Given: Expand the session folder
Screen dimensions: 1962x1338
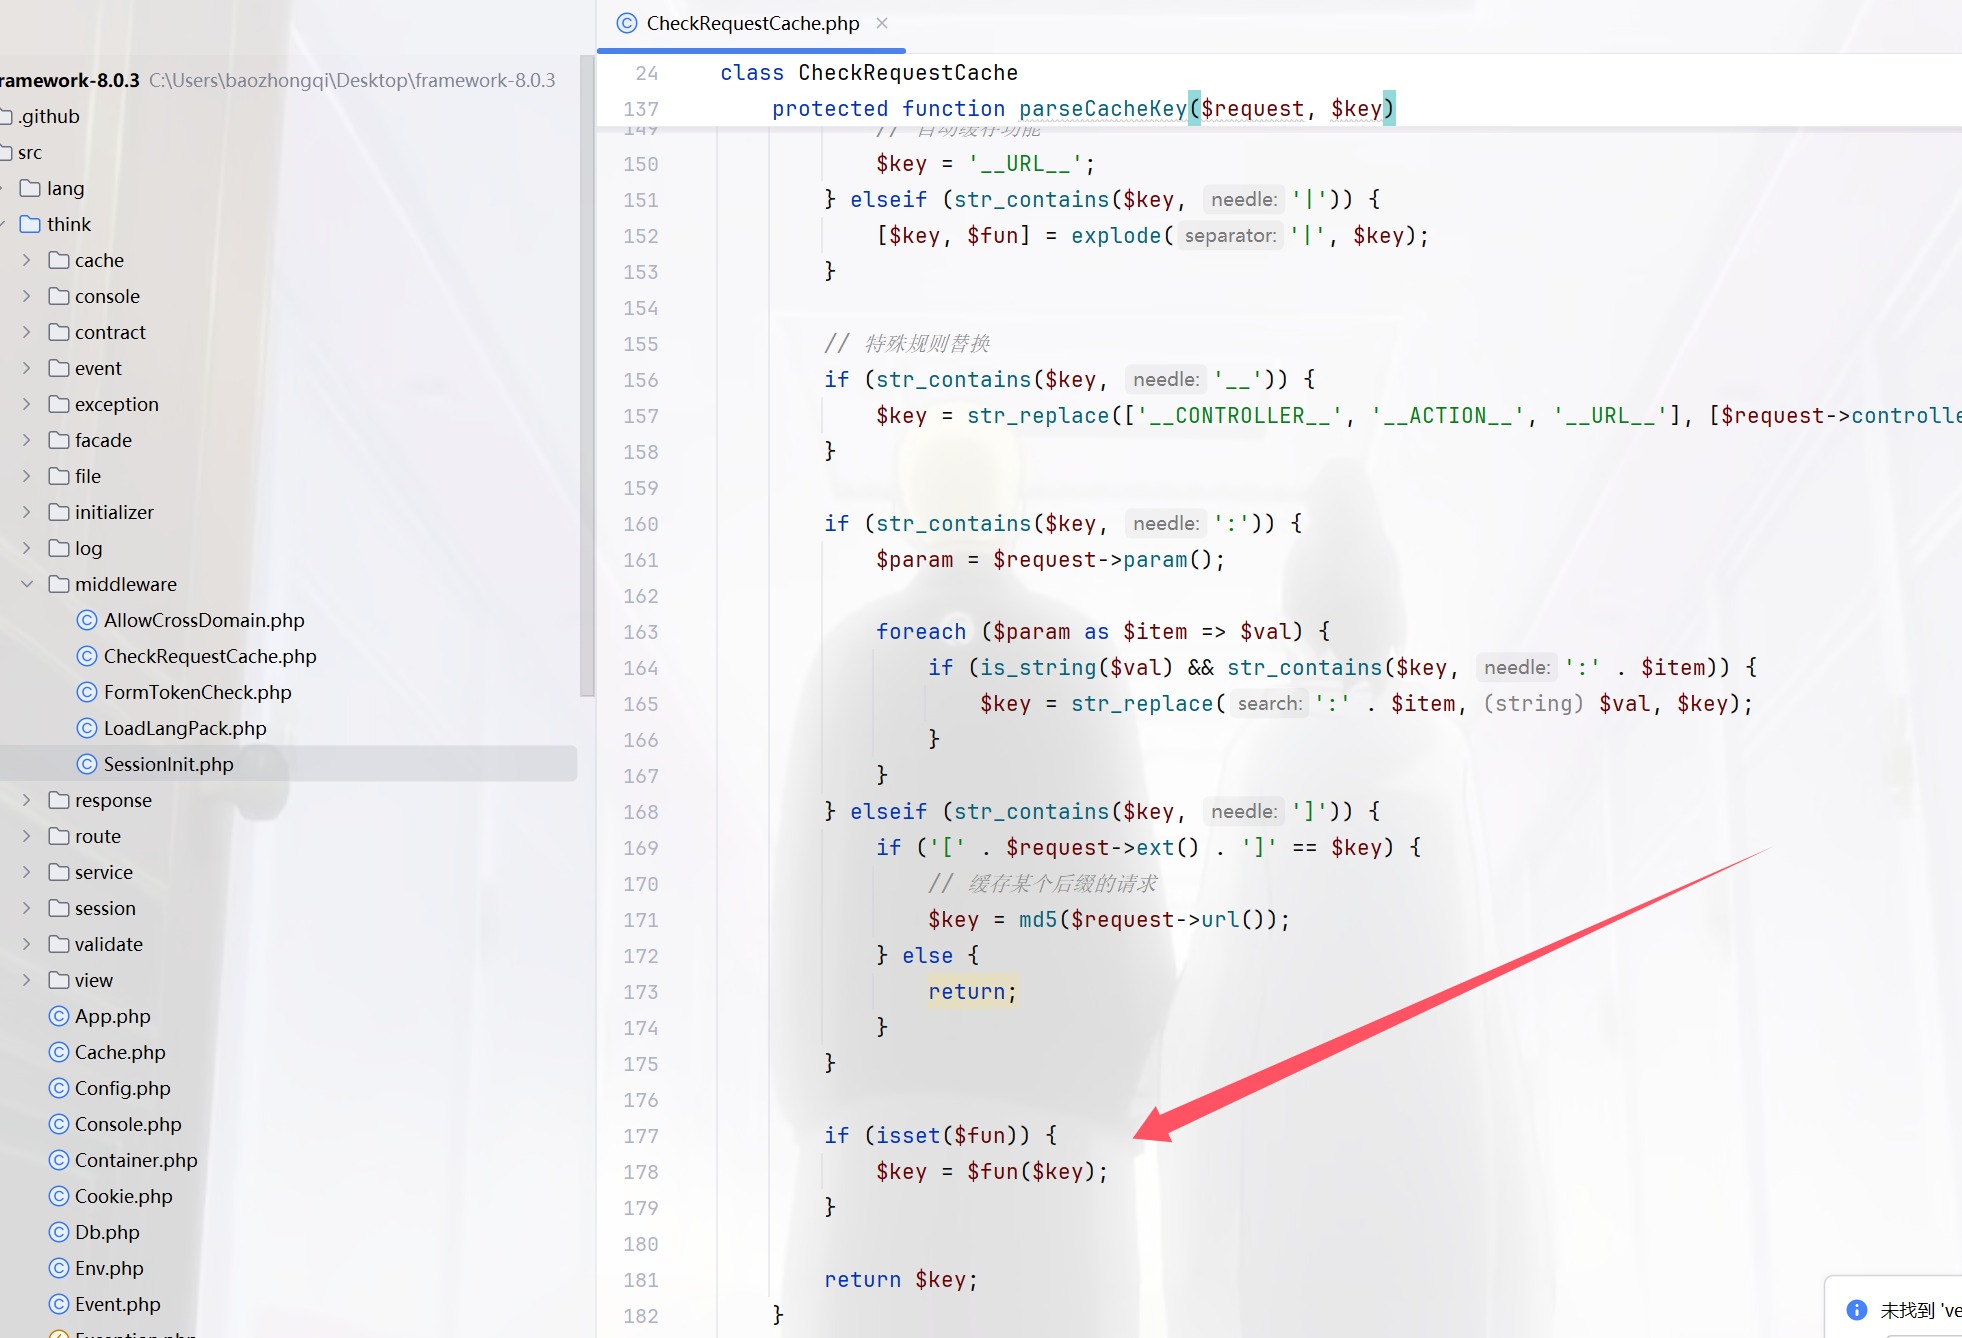Looking at the screenshot, I should 27,908.
